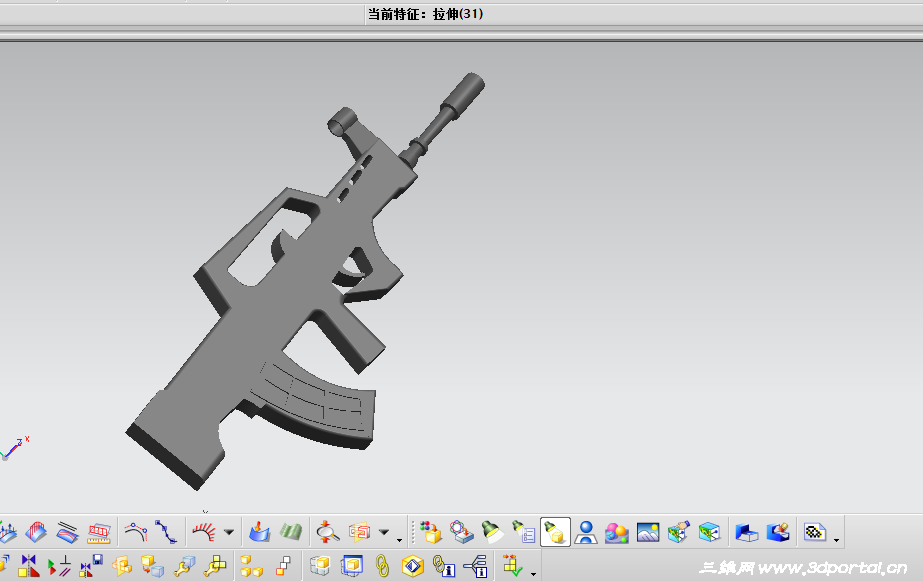Click the textured cube icon before the blue blocks

point(709,532)
